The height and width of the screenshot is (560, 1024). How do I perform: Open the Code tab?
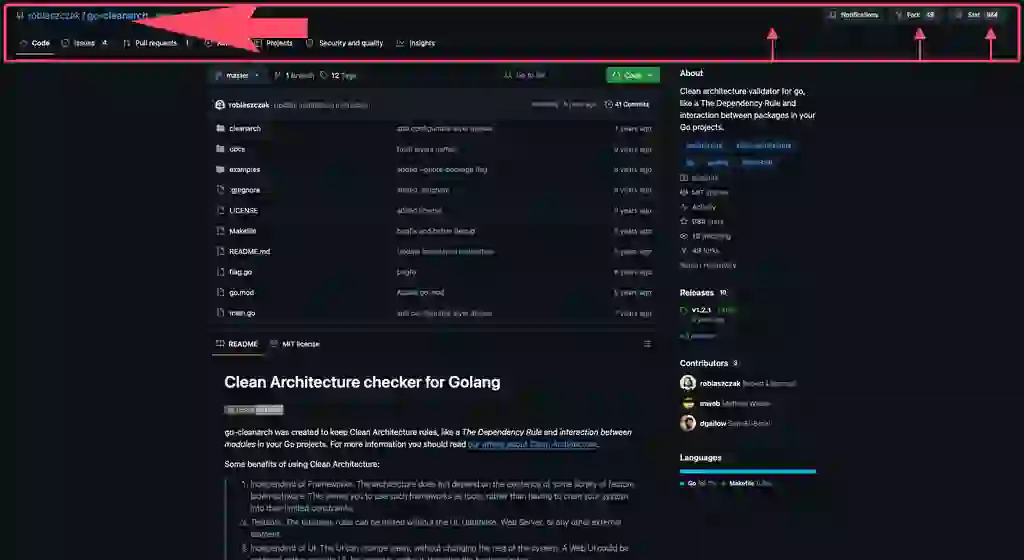pos(35,43)
